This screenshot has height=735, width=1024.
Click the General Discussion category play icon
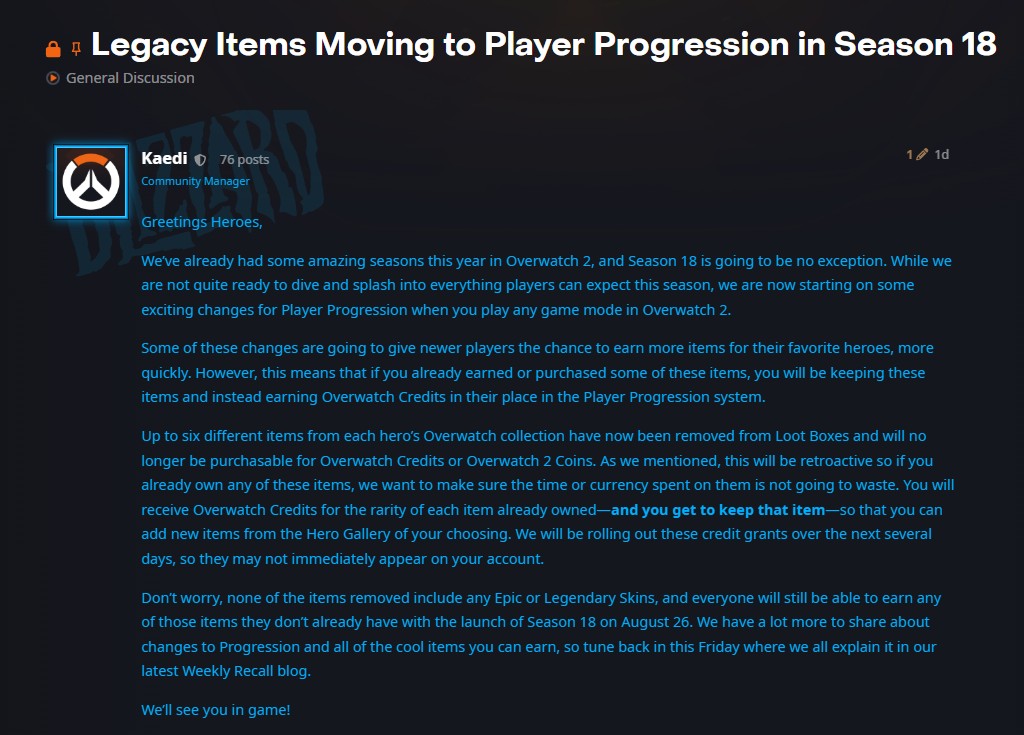pyautogui.click(x=53, y=78)
